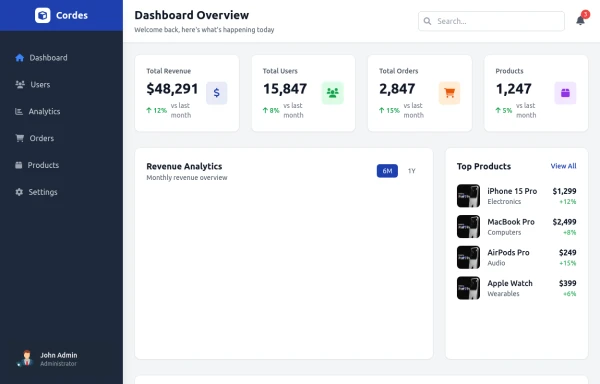The height and width of the screenshot is (384, 600).
Task: Click the 12% growth indicator on Total Revenue
Action: tap(157, 110)
